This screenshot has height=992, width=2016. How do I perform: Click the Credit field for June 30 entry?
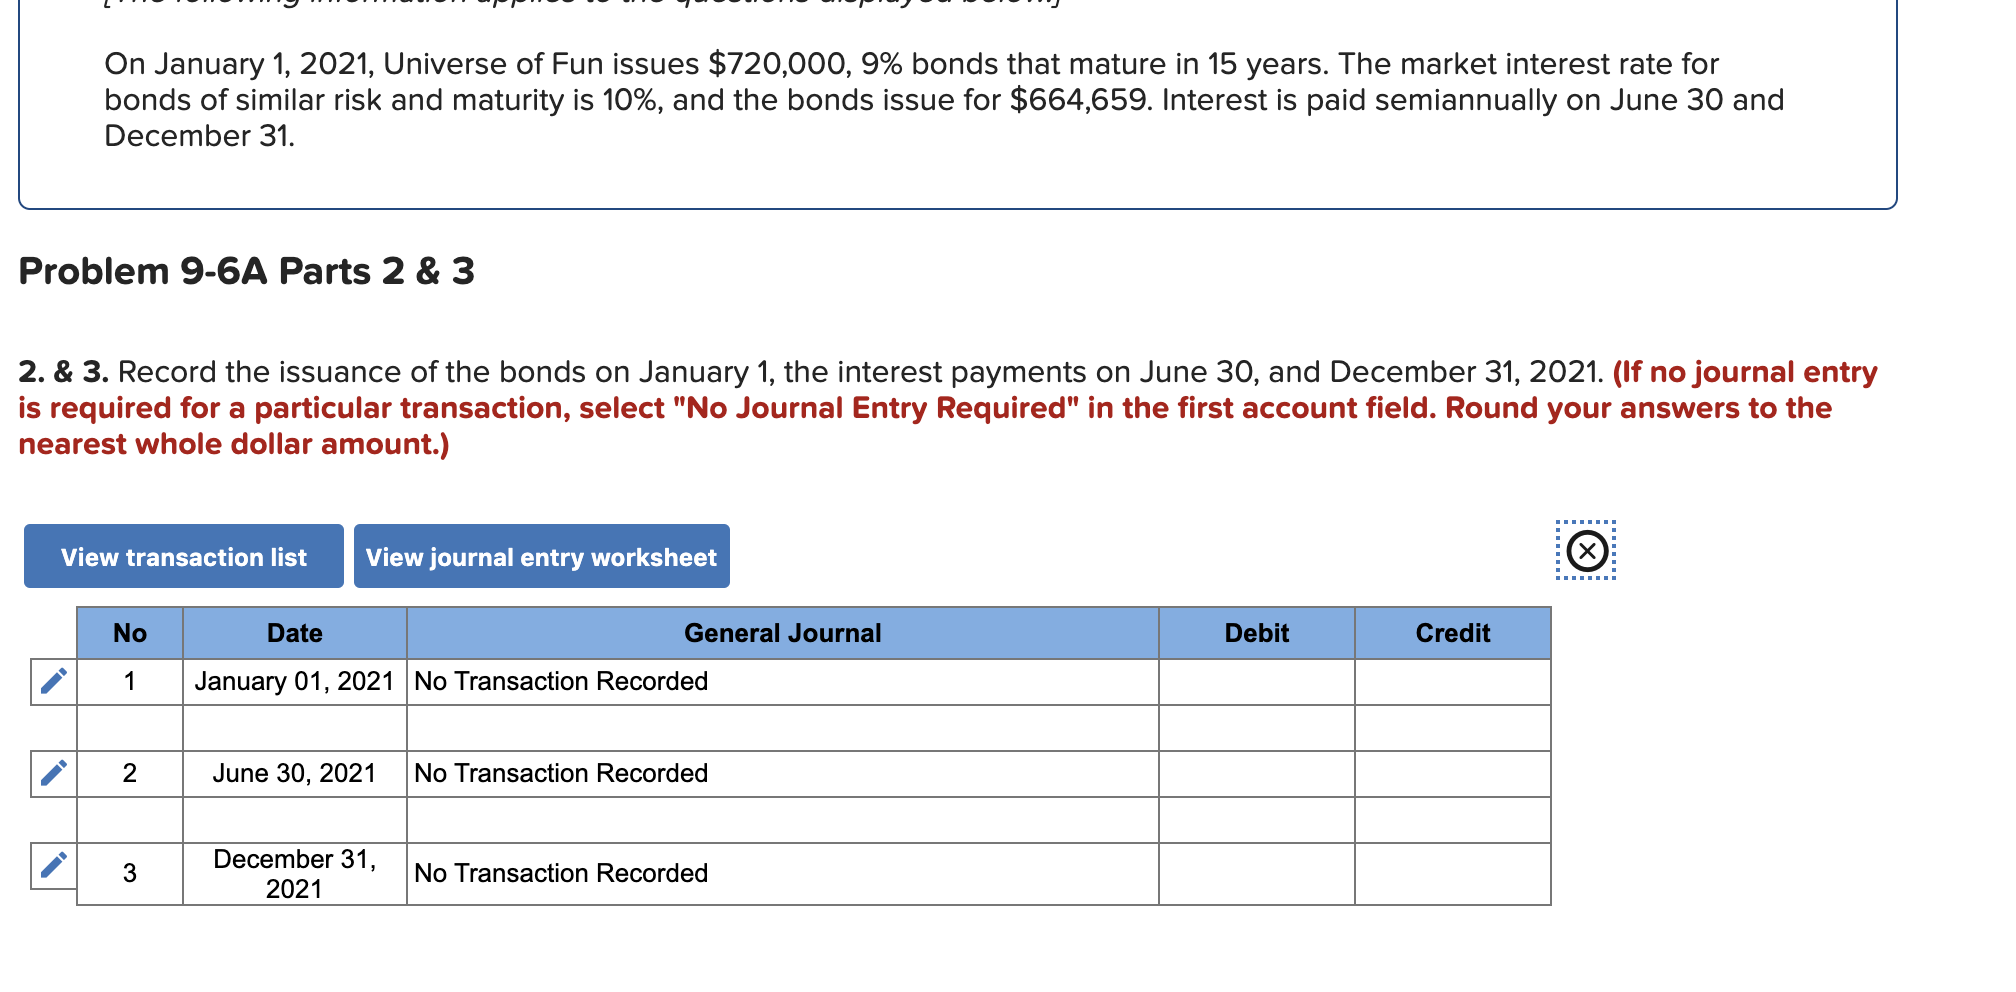coord(1451,772)
